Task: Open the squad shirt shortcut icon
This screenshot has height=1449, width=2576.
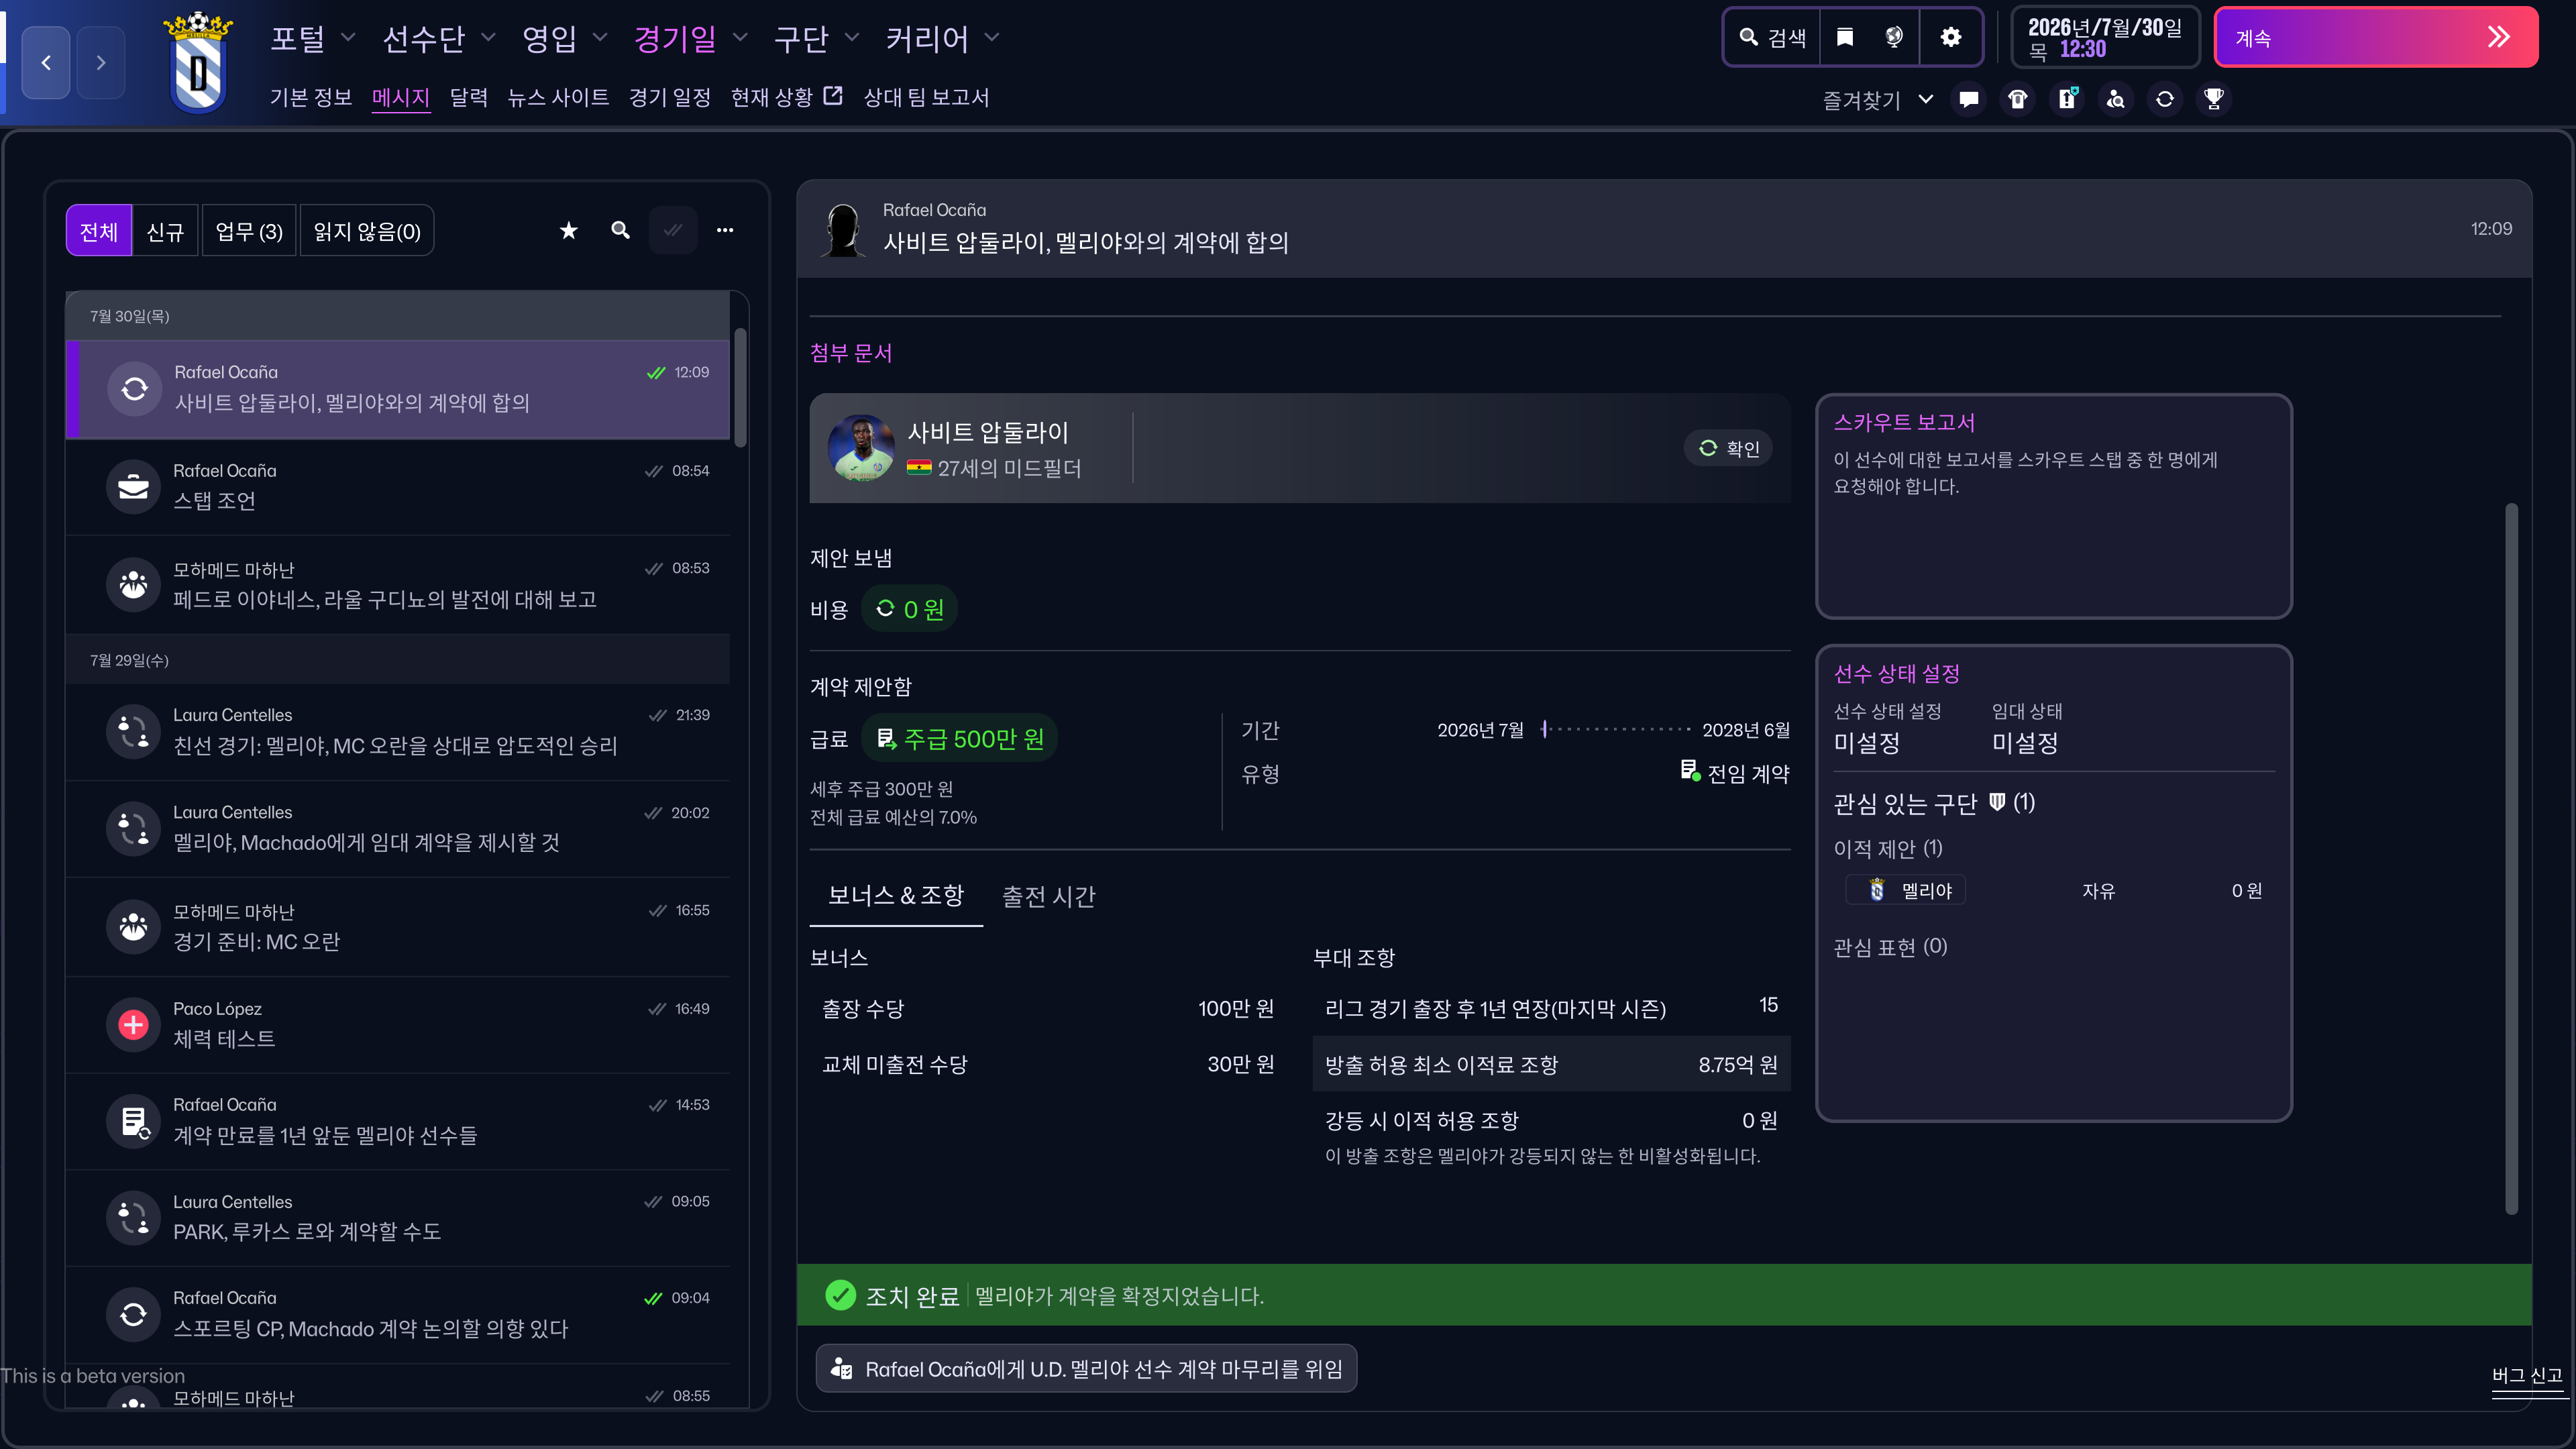Action: coord(2017,99)
